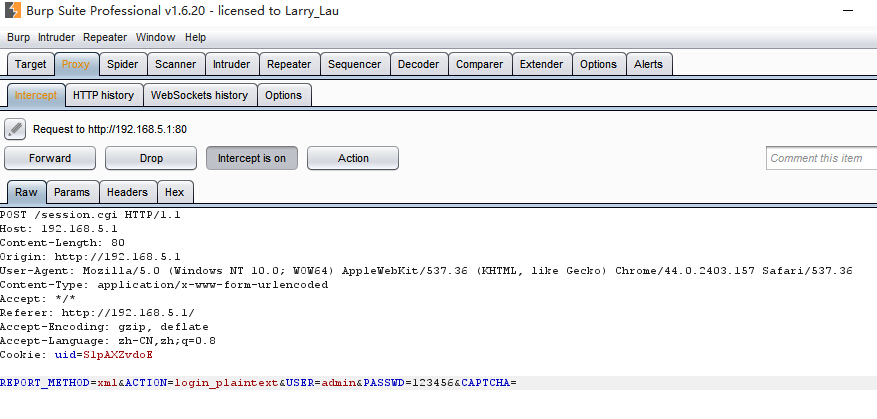Open the Proxy Options sub-tab
The width and height of the screenshot is (877, 419).
tap(284, 95)
